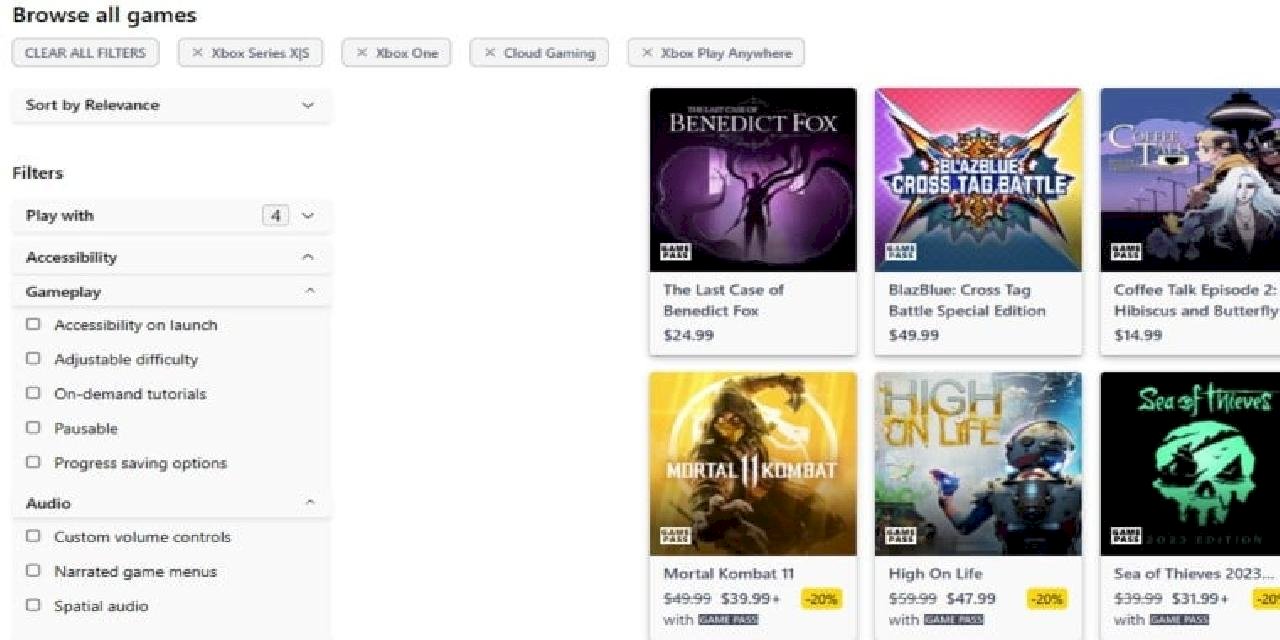Remove the Cloud Gaming filter chip
The width and height of the screenshot is (1280, 640).
pos(489,52)
